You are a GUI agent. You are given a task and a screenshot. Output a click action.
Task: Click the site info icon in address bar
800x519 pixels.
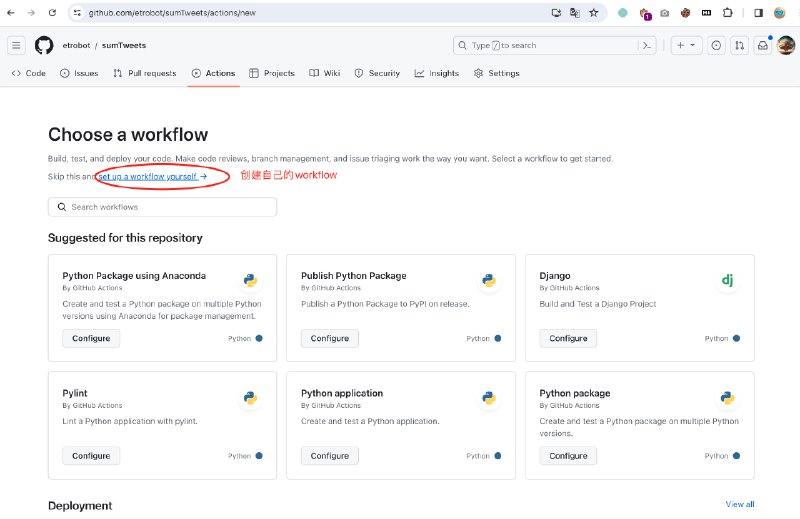[77, 13]
